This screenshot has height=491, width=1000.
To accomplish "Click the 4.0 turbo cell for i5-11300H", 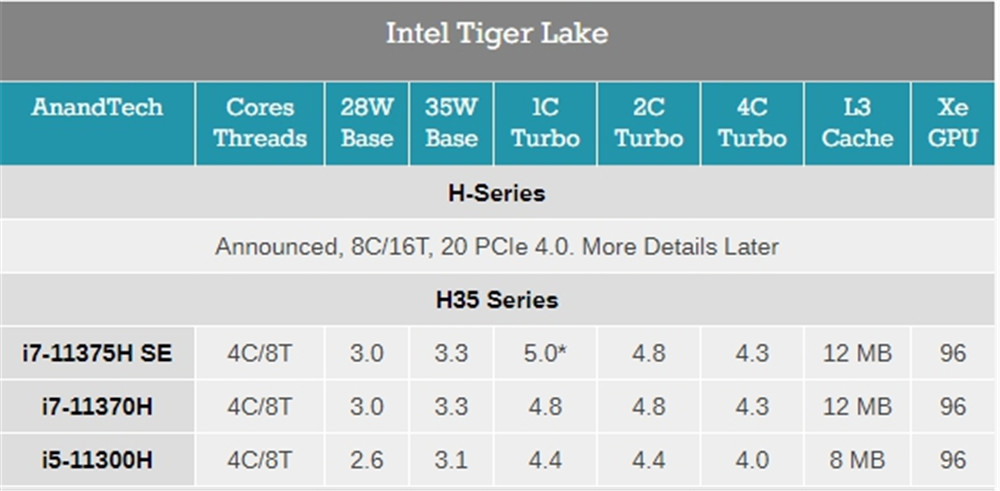I will 753,460.
